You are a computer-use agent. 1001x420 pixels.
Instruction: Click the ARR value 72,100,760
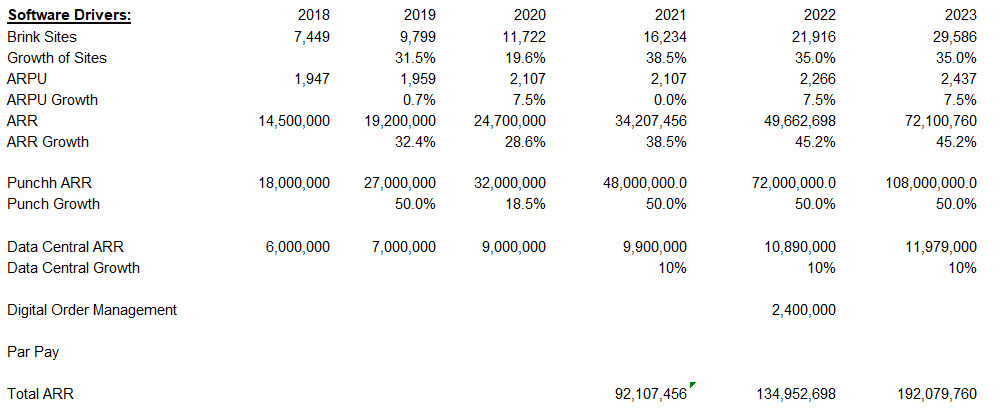[x=941, y=121]
